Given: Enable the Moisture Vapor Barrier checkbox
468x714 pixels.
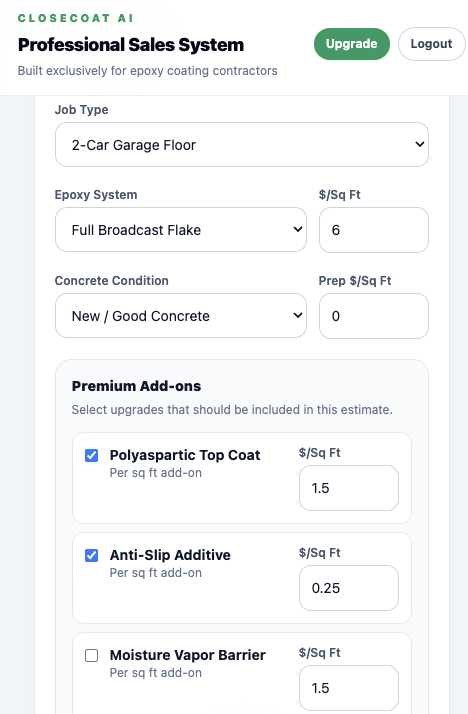Looking at the screenshot, I should (x=92, y=655).
